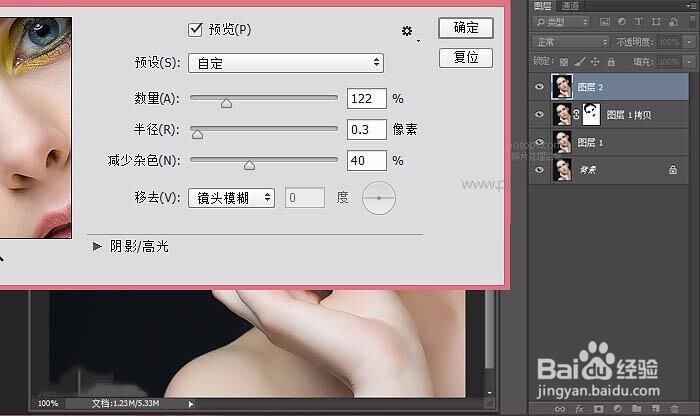The width and height of the screenshot is (700, 416).
Task: Click the 数量 value field showing 122
Action: [x=367, y=99]
